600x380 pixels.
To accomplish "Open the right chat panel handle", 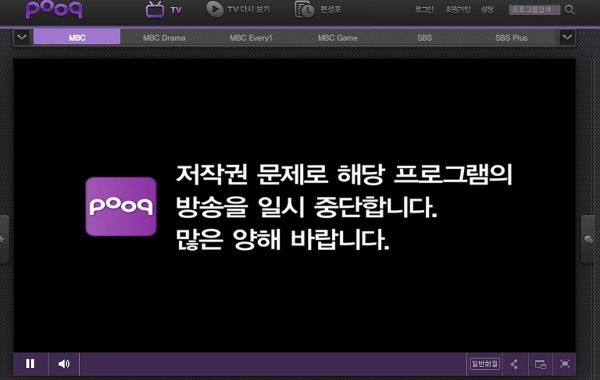I will pos(588,239).
